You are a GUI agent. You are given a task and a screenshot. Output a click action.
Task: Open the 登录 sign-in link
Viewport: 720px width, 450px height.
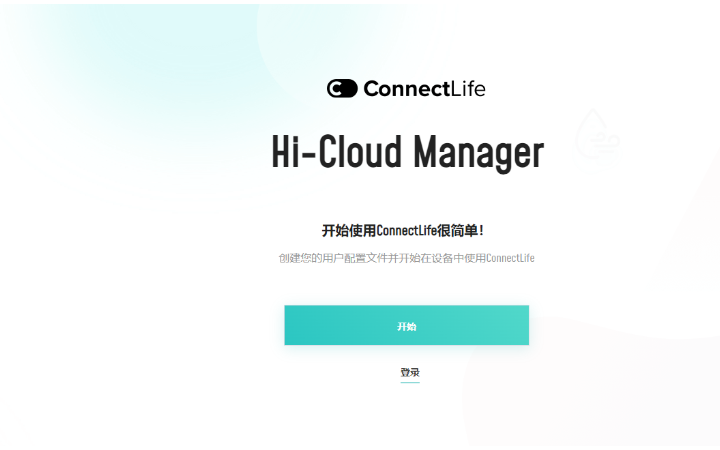(410, 372)
